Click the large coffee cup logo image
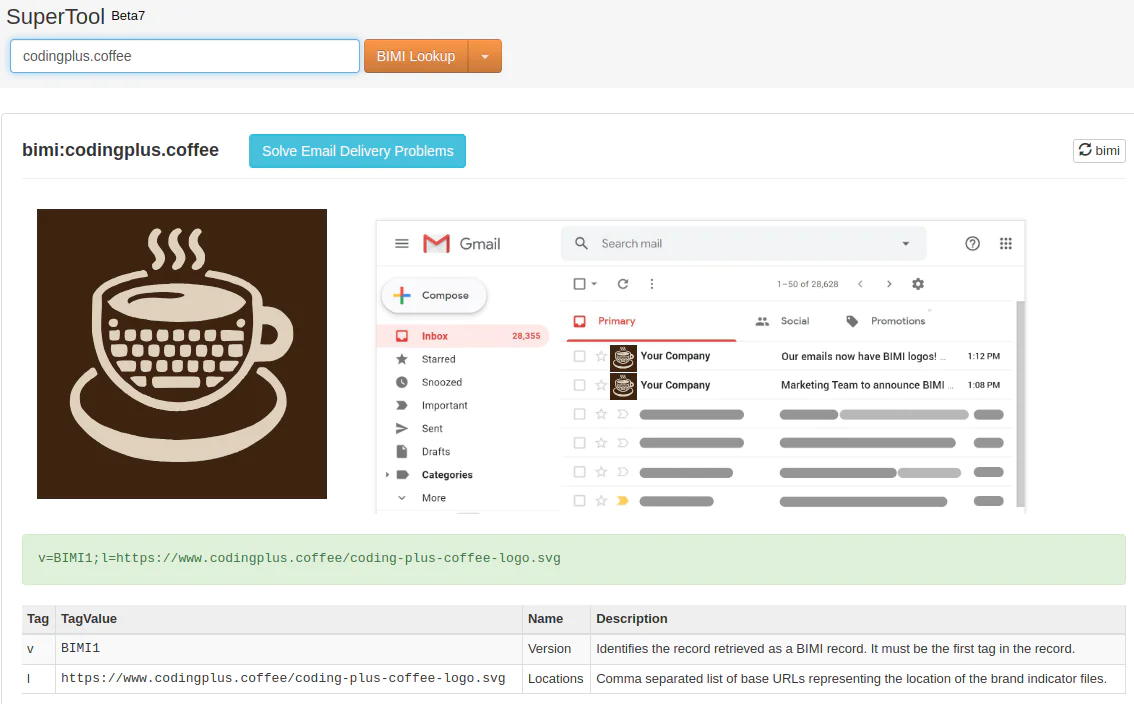 coord(182,354)
